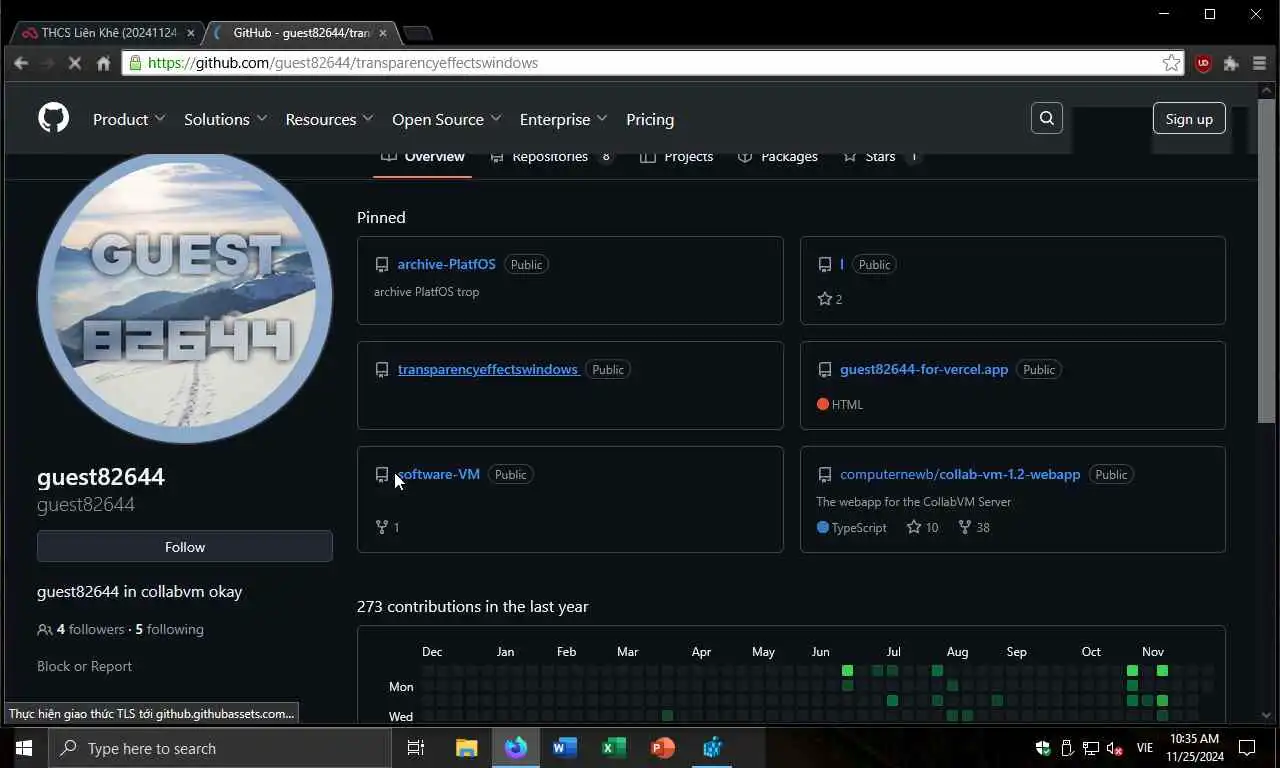Open the repository named I

842,265
